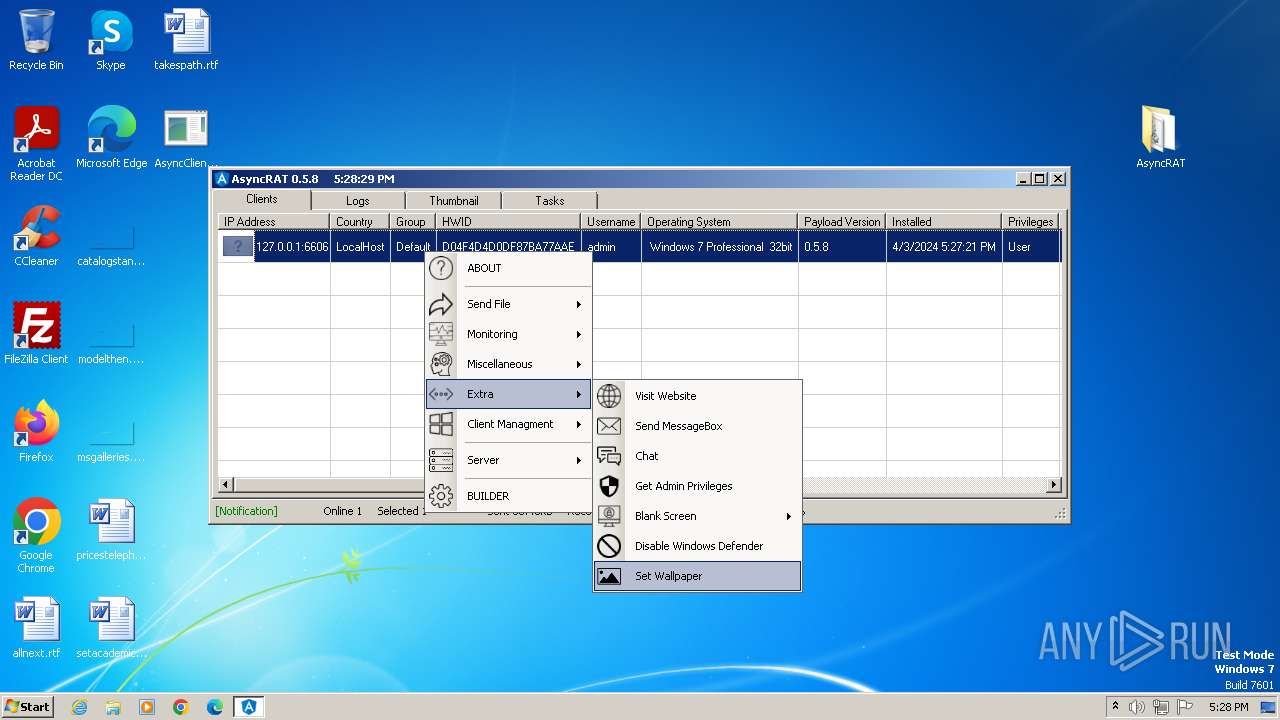This screenshot has height=720, width=1280.
Task: Click the [Notification] status bar label
Action: click(246, 511)
